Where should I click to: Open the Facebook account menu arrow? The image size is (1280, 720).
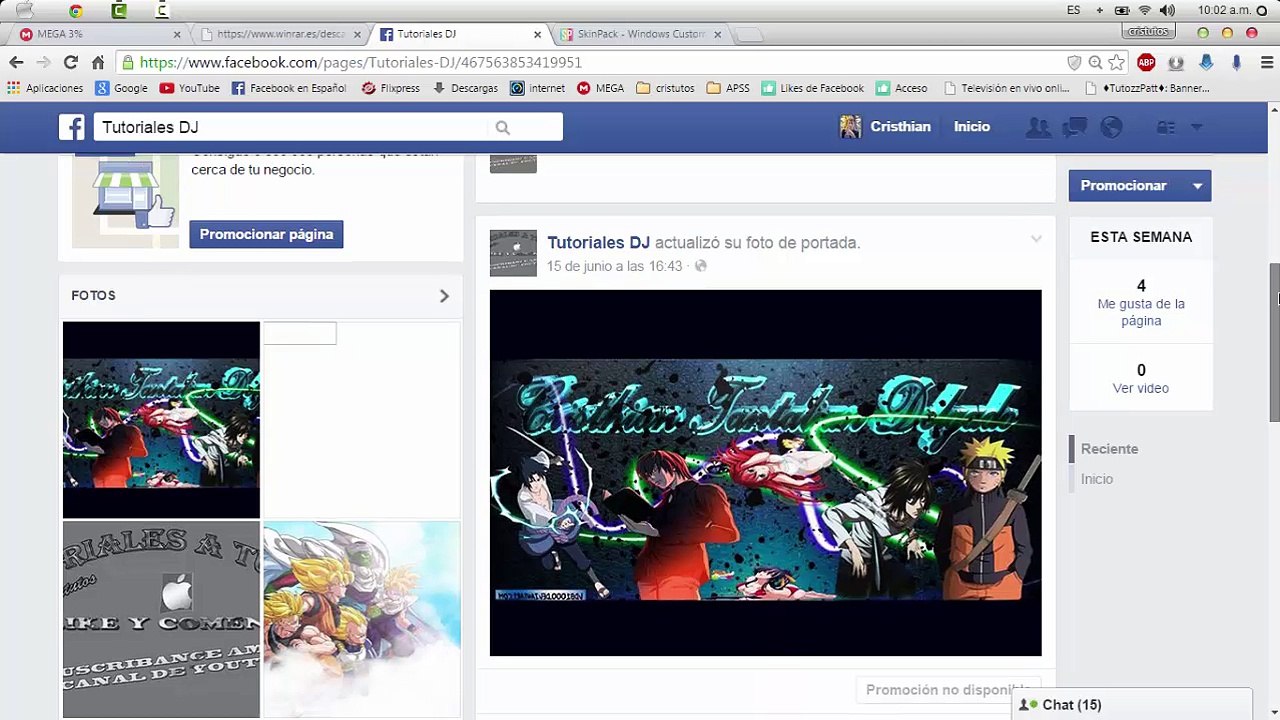[1197, 127]
